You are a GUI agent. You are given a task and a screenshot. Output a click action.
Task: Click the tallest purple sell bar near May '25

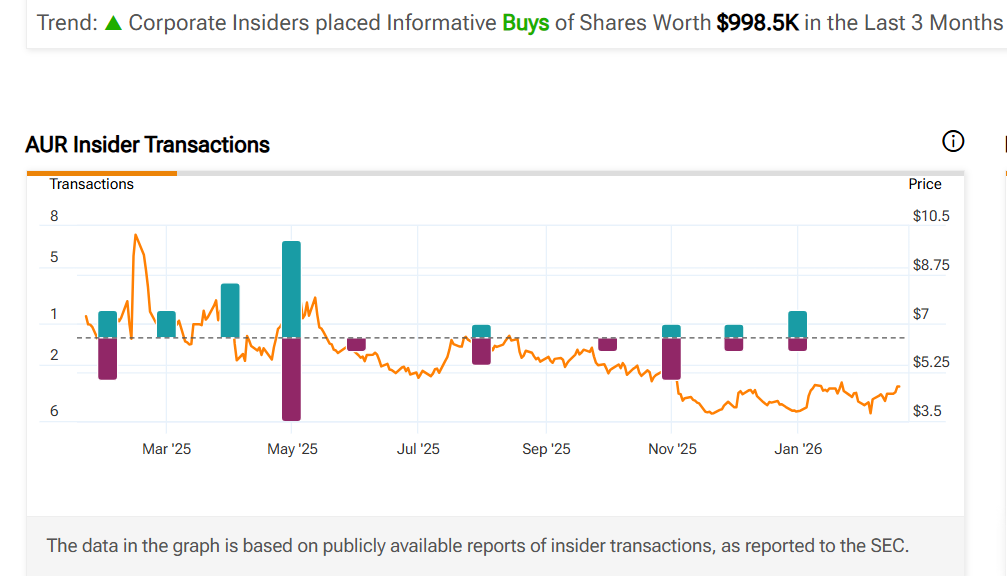click(291, 378)
